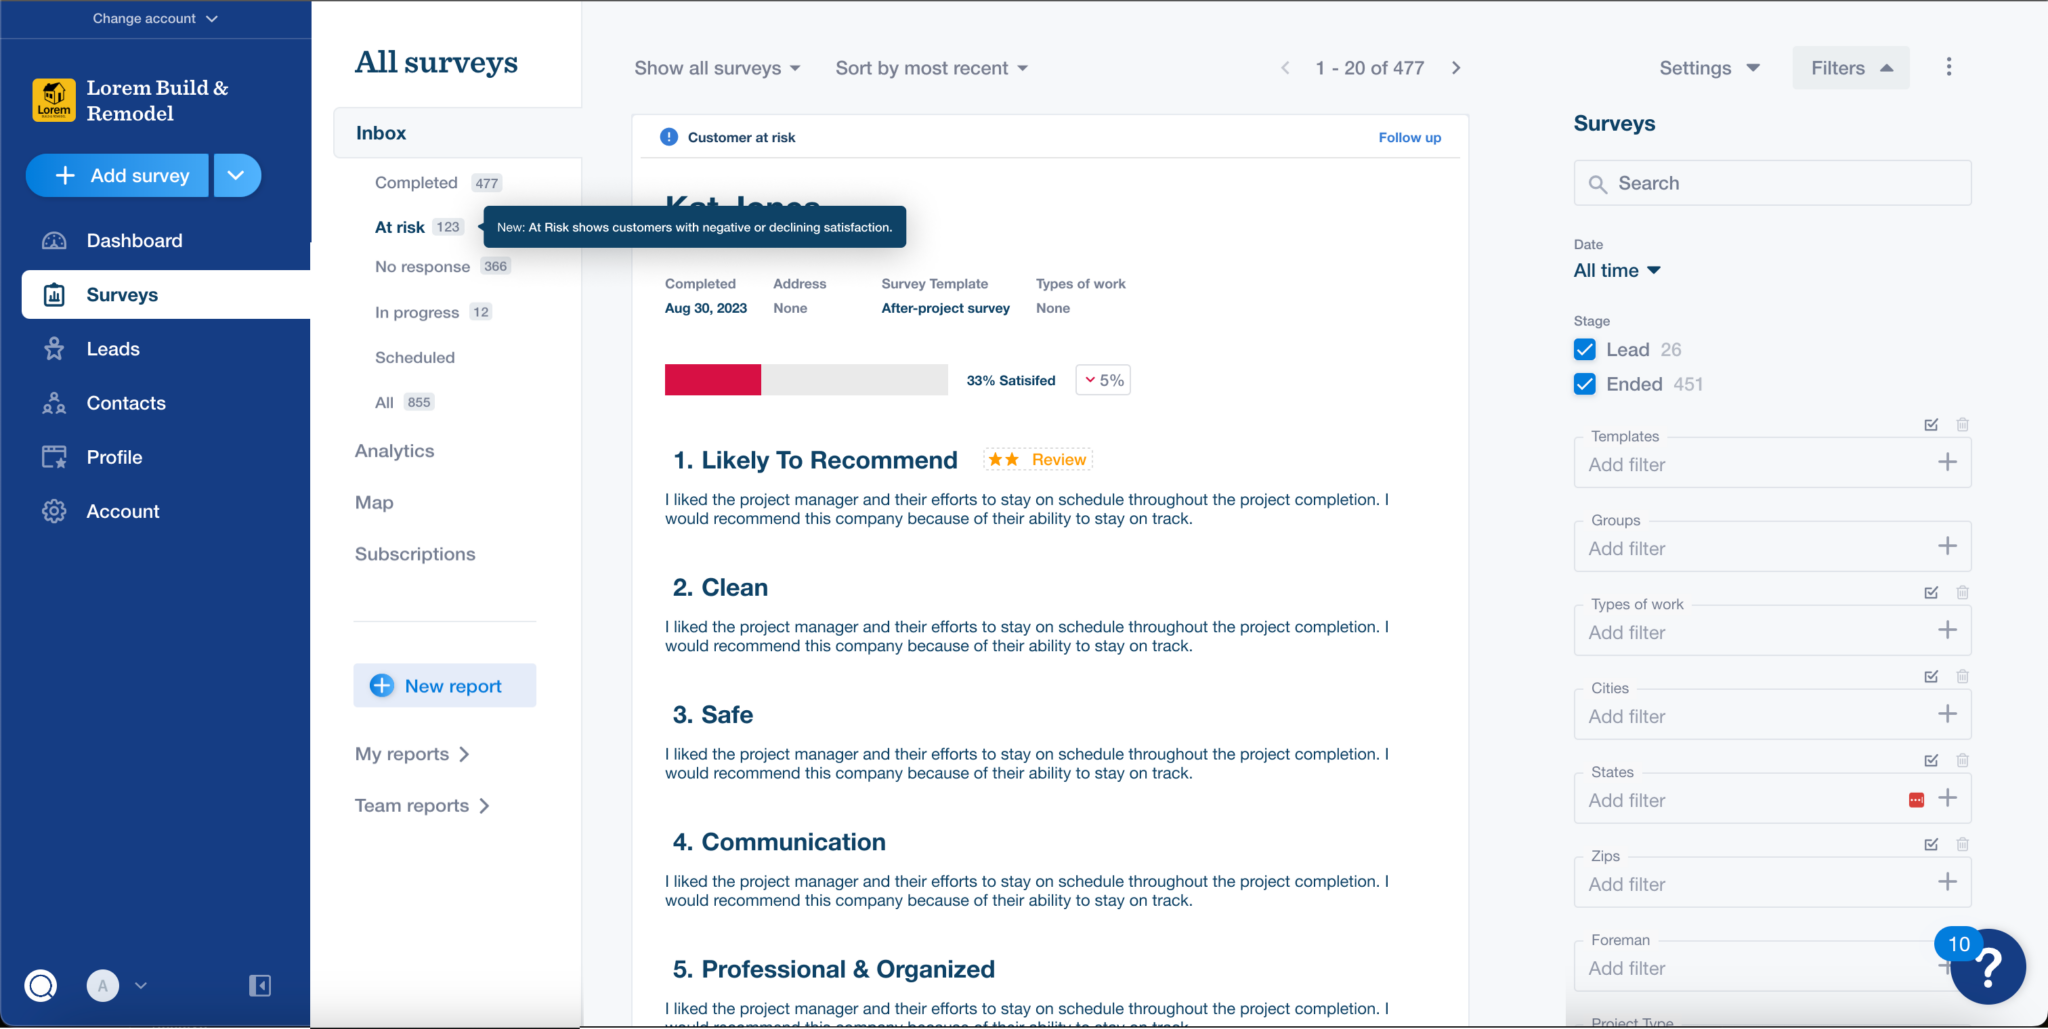
Task: Go to next page of surveys
Action: (1456, 68)
